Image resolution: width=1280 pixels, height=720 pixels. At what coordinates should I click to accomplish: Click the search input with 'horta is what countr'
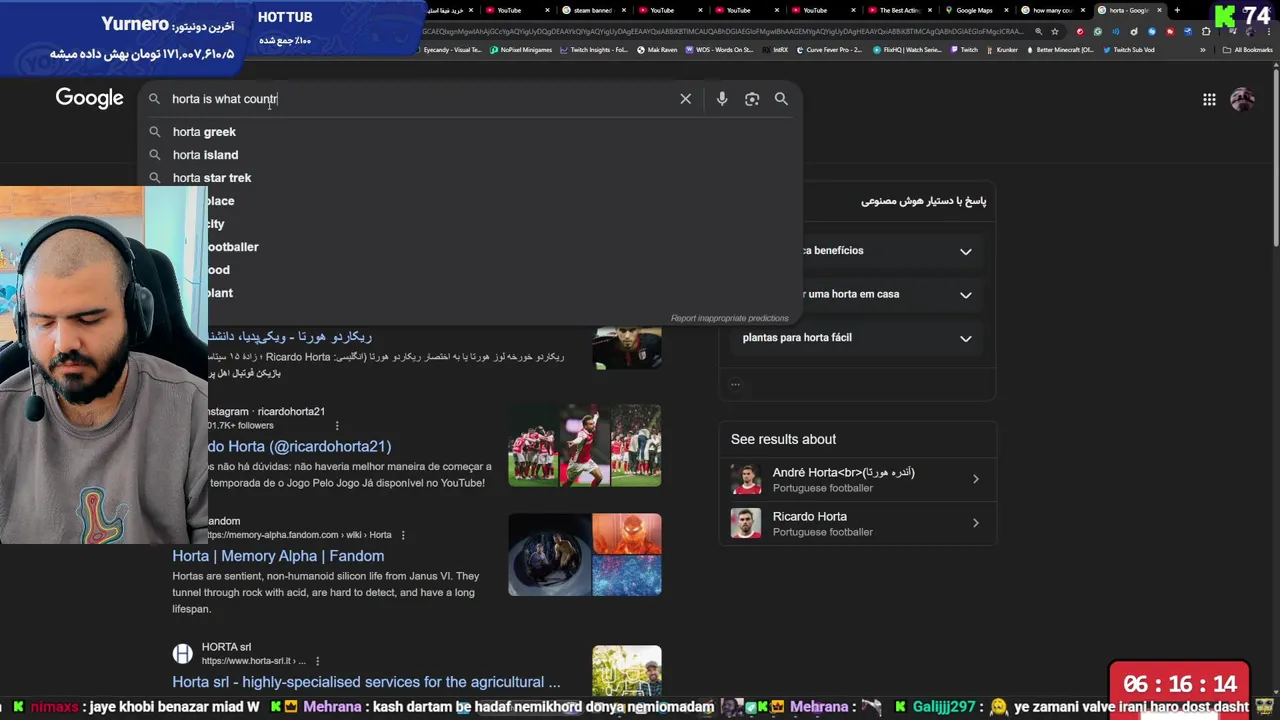(x=420, y=99)
